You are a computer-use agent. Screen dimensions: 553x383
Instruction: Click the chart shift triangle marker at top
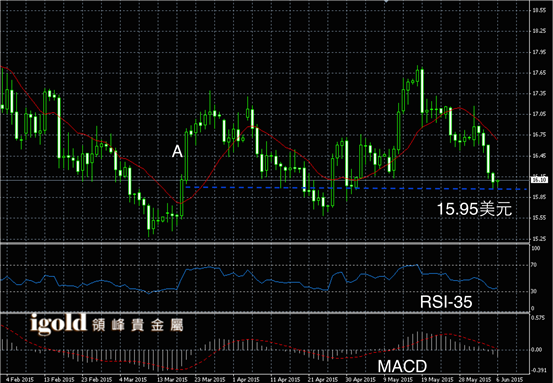386,1
